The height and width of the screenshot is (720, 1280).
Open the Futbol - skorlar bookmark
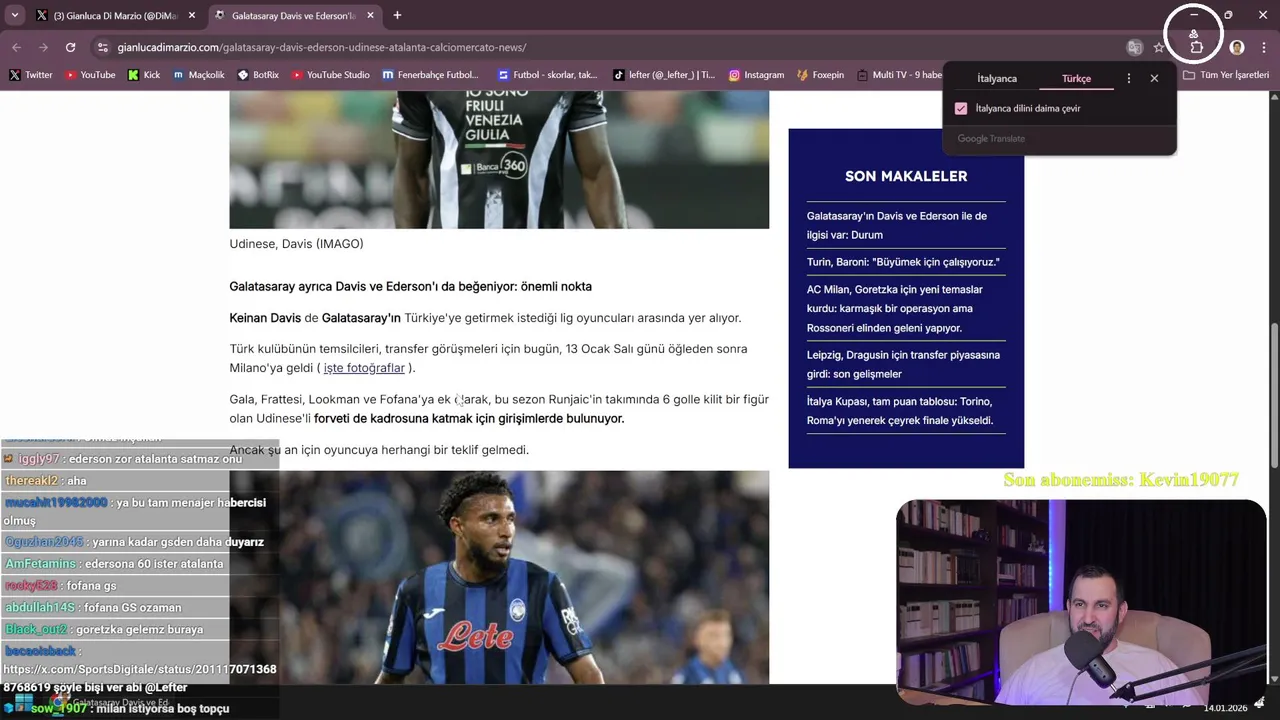547,75
